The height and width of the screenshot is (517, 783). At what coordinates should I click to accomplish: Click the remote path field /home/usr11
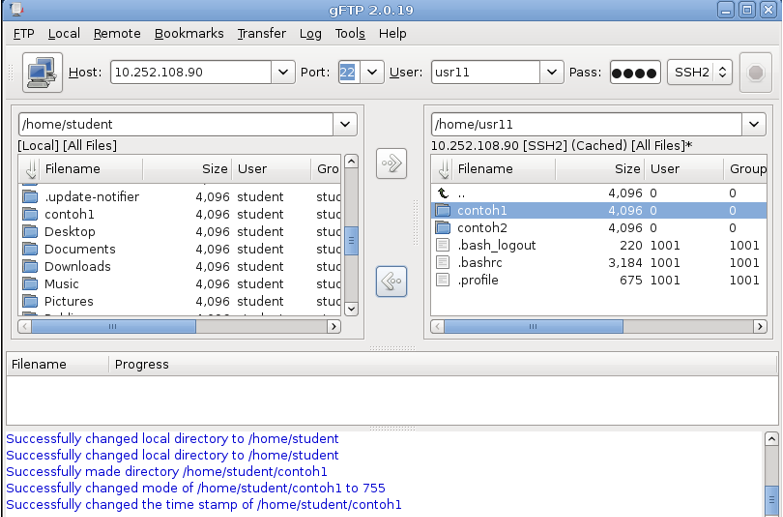tap(587, 124)
